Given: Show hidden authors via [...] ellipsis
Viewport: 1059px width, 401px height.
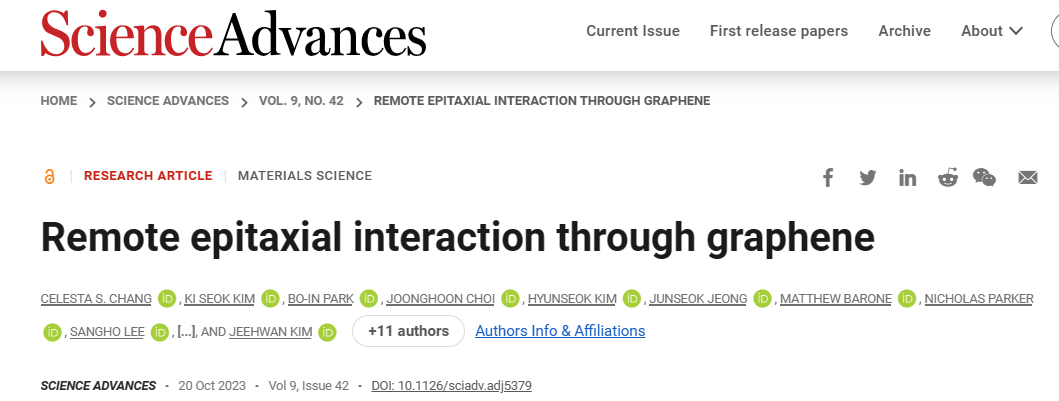Looking at the screenshot, I should (x=186, y=331).
